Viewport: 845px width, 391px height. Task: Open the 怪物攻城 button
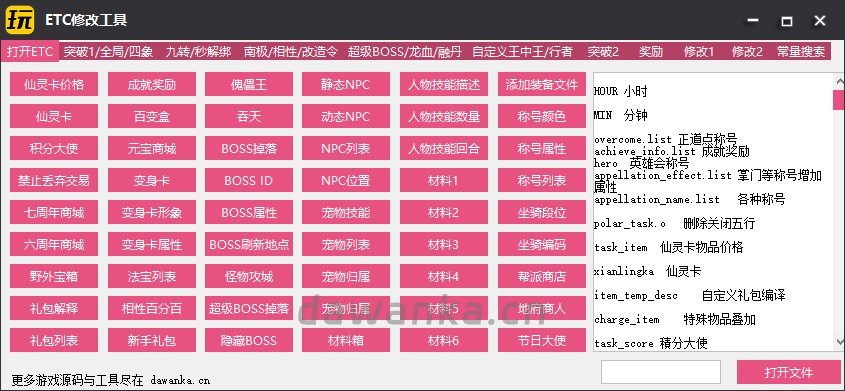pos(249,276)
